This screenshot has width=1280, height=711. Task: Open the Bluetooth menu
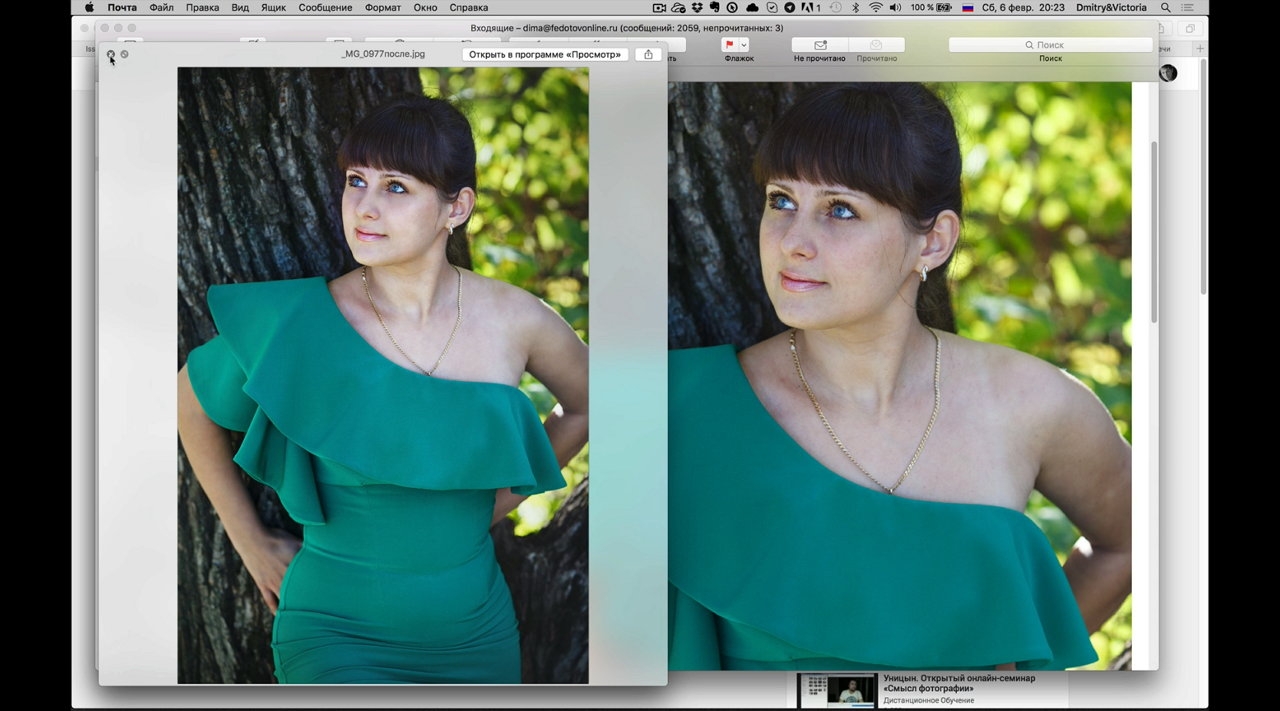point(855,7)
